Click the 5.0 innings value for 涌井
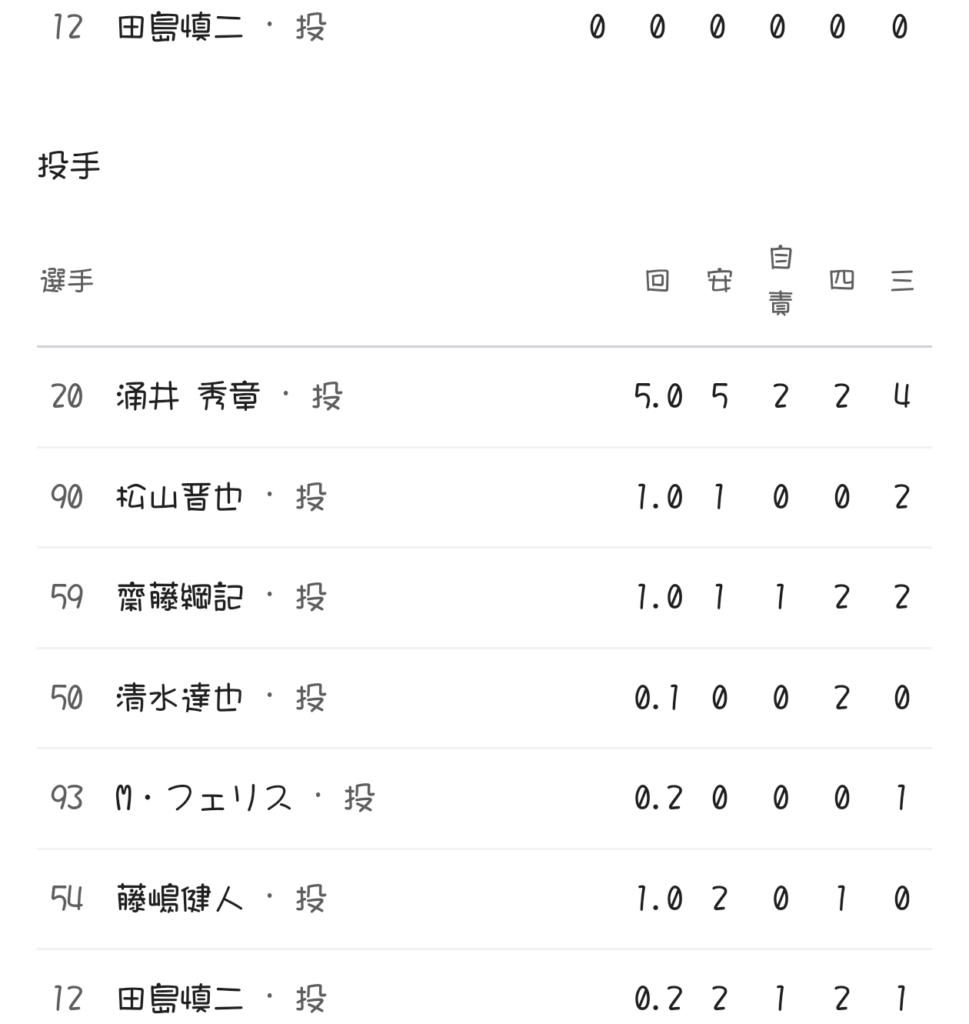 pyautogui.click(x=658, y=397)
